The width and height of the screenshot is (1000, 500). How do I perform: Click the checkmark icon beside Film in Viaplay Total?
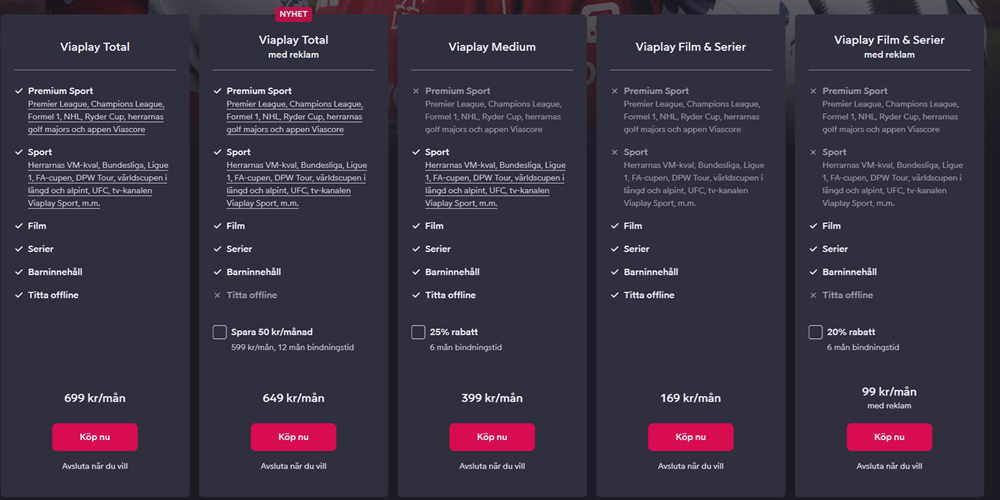pyautogui.click(x=19, y=226)
